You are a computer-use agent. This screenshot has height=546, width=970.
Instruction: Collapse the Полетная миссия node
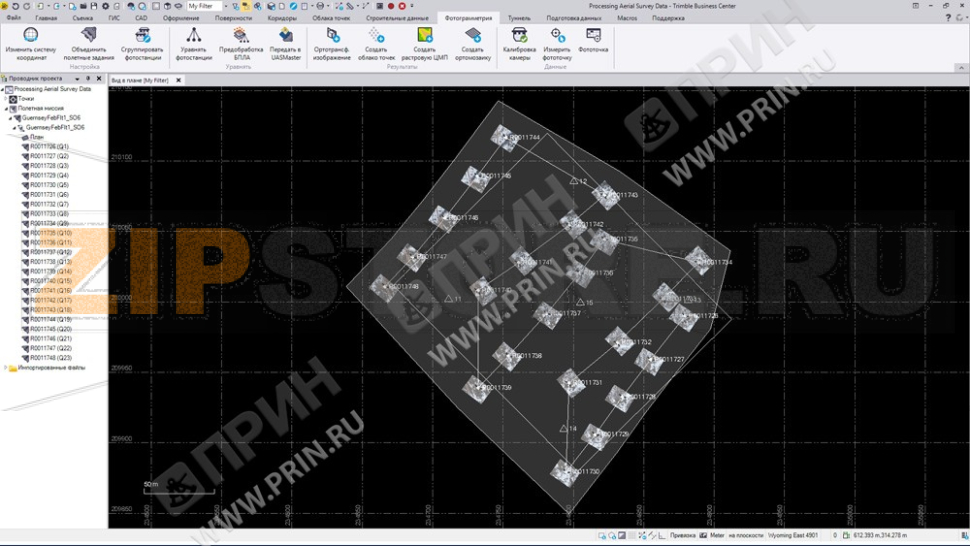pyautogui.click(x=6, y=108)
